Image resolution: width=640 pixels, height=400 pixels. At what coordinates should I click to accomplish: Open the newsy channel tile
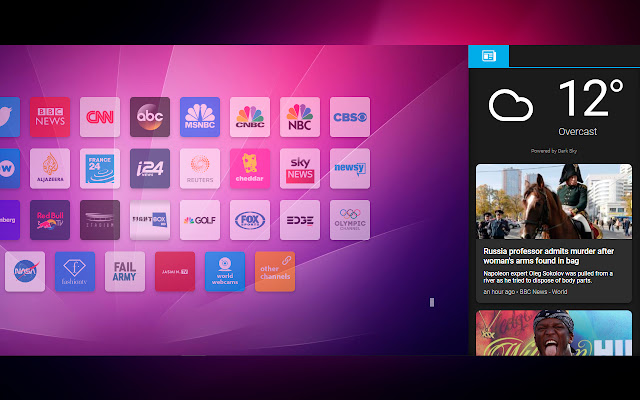pyautogui.click(x=350, y=169)
